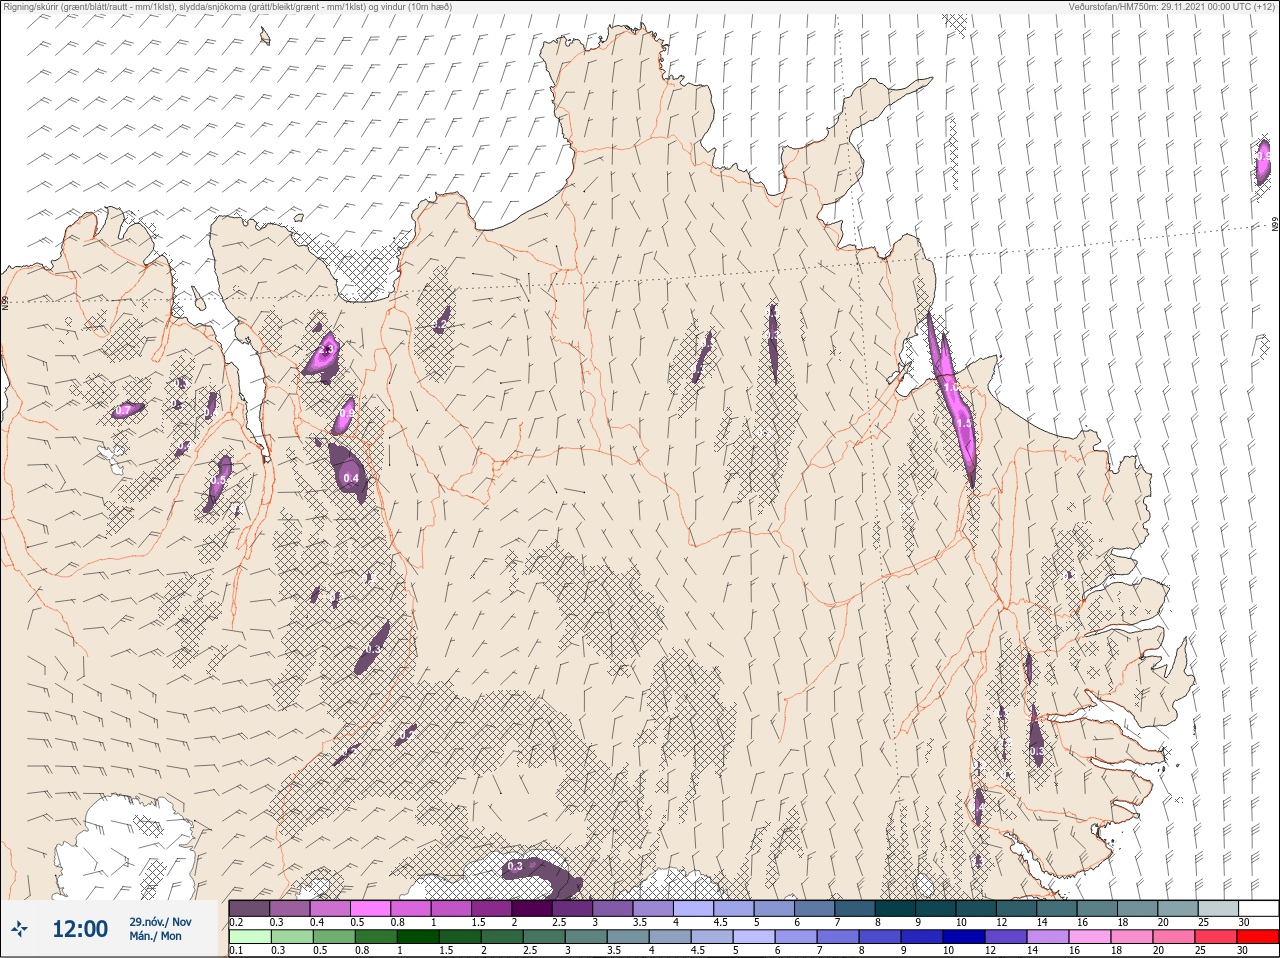Image resolution: width=1280 pixels, height=958 pixels.
Task: Click the 'Rigning/skúrir' map title header
Action: pos(227,7)
